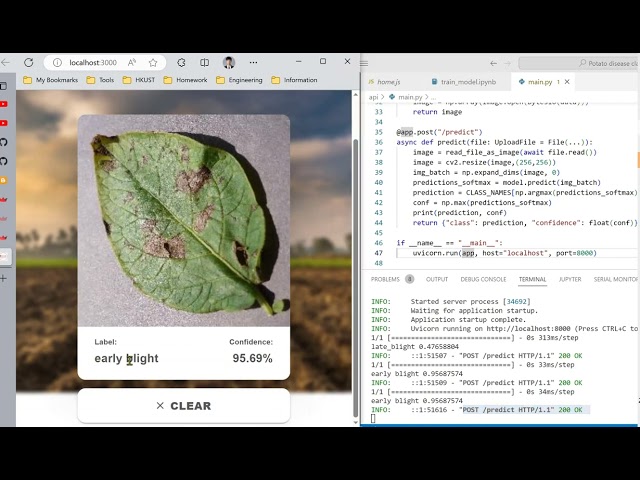Click the Potato disease search box
The image size is (640, 480).
pyautogui.click(x=579, y=63)
